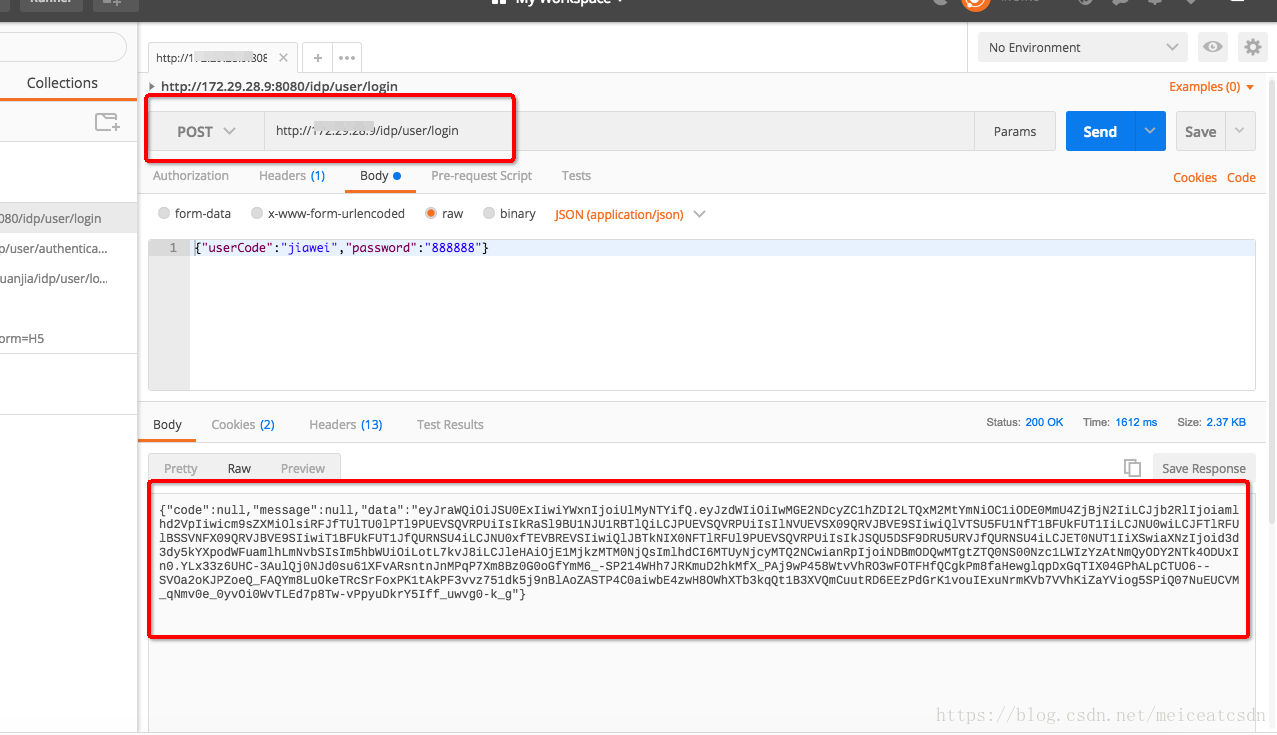Image resolution: width=1277 pixels, height=735 pixels.
Task: Open the Test Results tab
Action: 450,424
